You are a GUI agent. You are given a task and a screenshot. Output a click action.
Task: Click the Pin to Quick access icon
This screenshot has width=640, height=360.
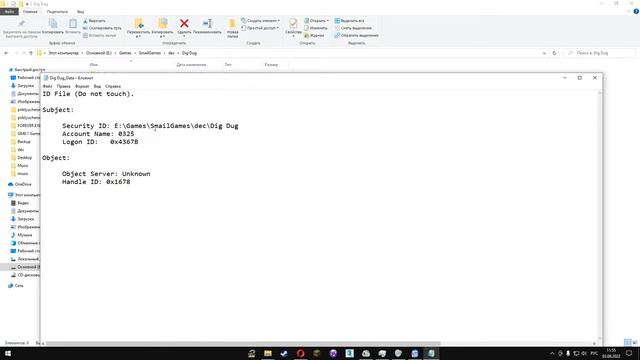22,24
